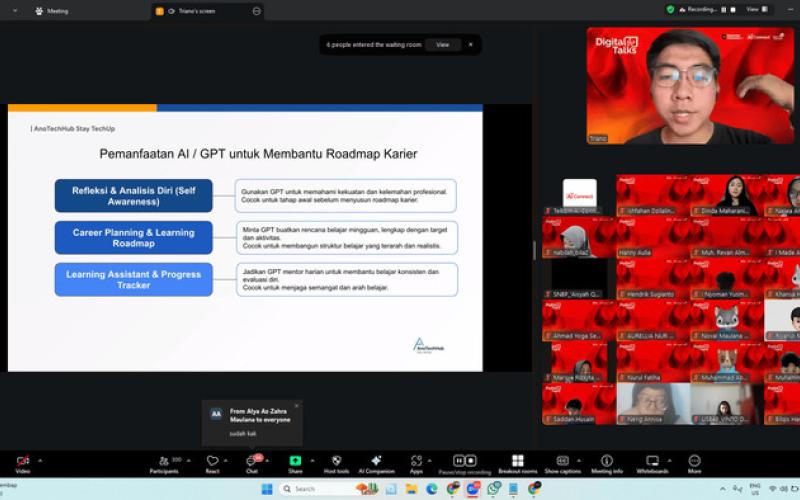Image resolution: width=800 pixels, height=500 pixels.
Task: Expand the arrow next to Share
Action: coord(312,457)
